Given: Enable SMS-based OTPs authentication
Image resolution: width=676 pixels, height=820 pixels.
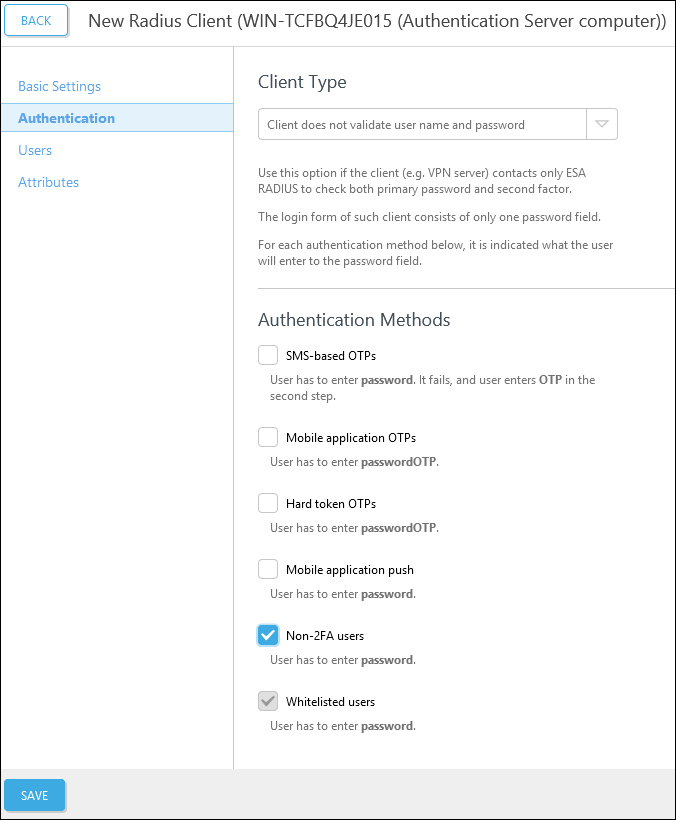Looking at the screenshot, I should tap(268, 354).
